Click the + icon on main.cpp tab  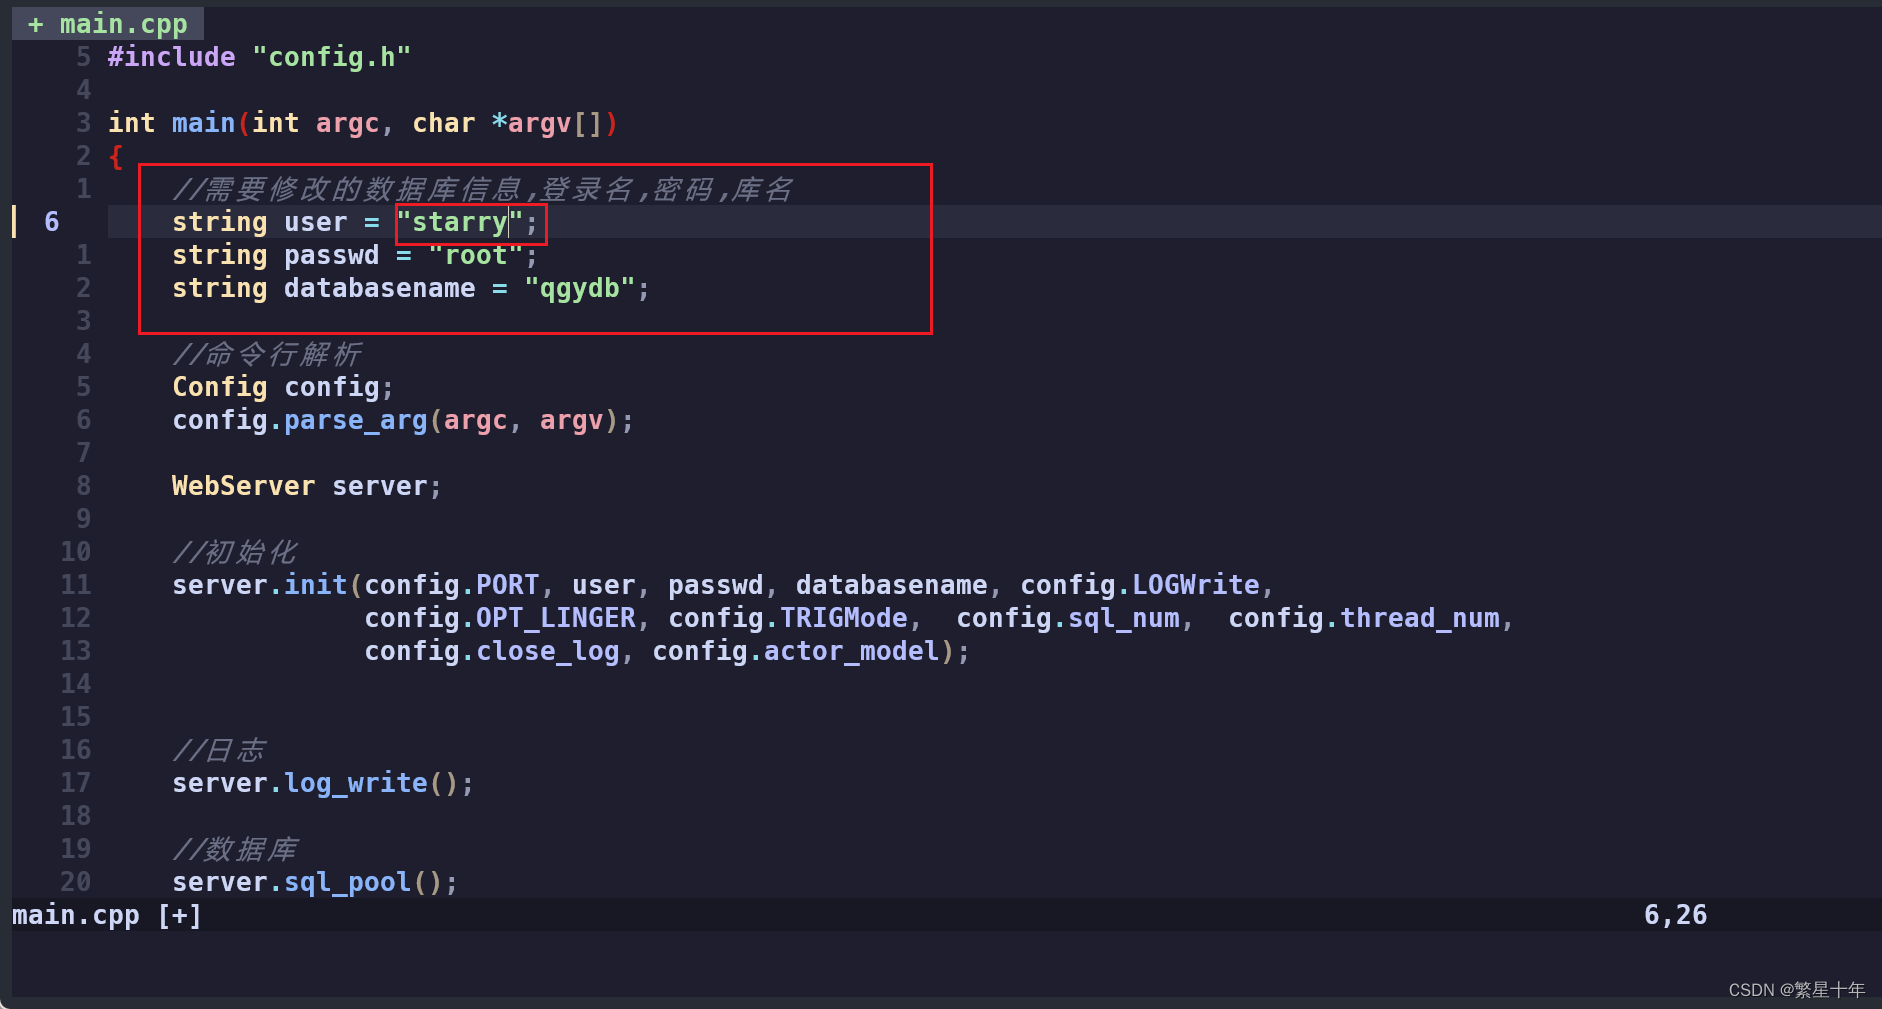pos(35,23)
